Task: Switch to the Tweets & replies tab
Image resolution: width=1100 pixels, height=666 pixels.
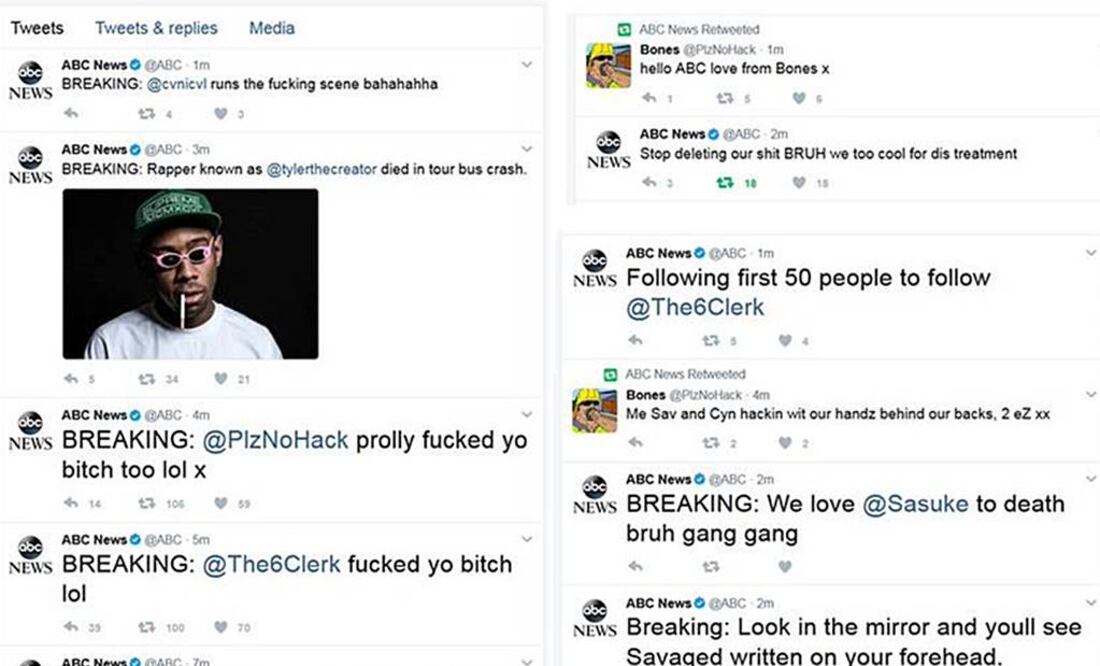Action: (156, 28)
